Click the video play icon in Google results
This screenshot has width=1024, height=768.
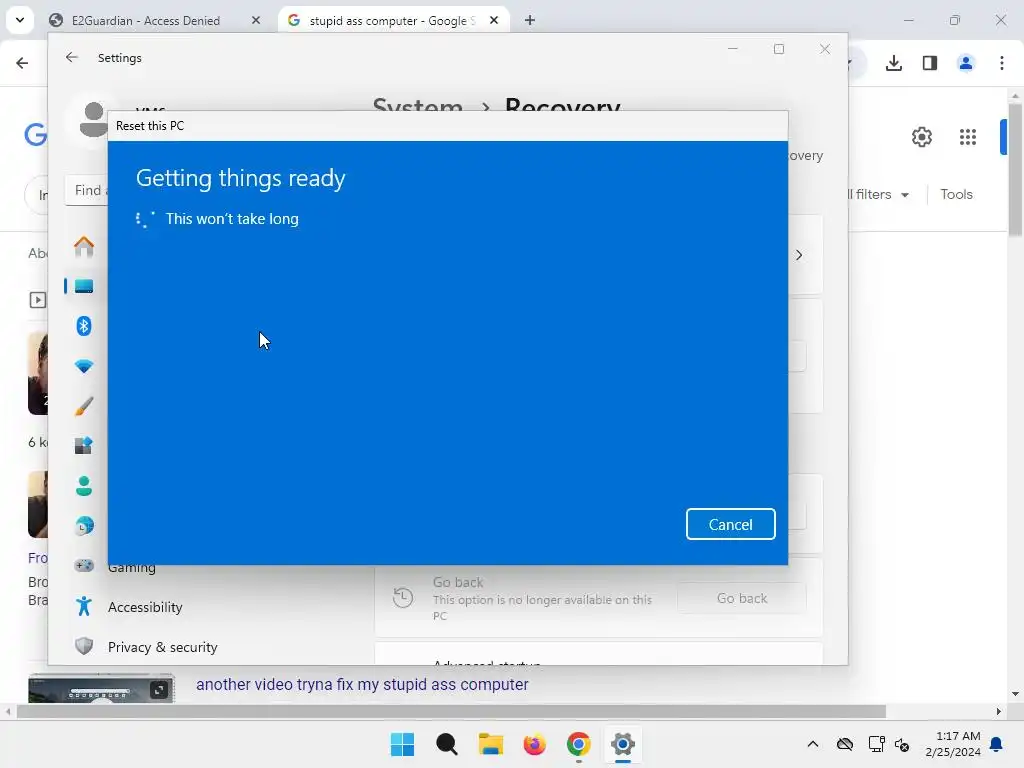coord(37,300)
